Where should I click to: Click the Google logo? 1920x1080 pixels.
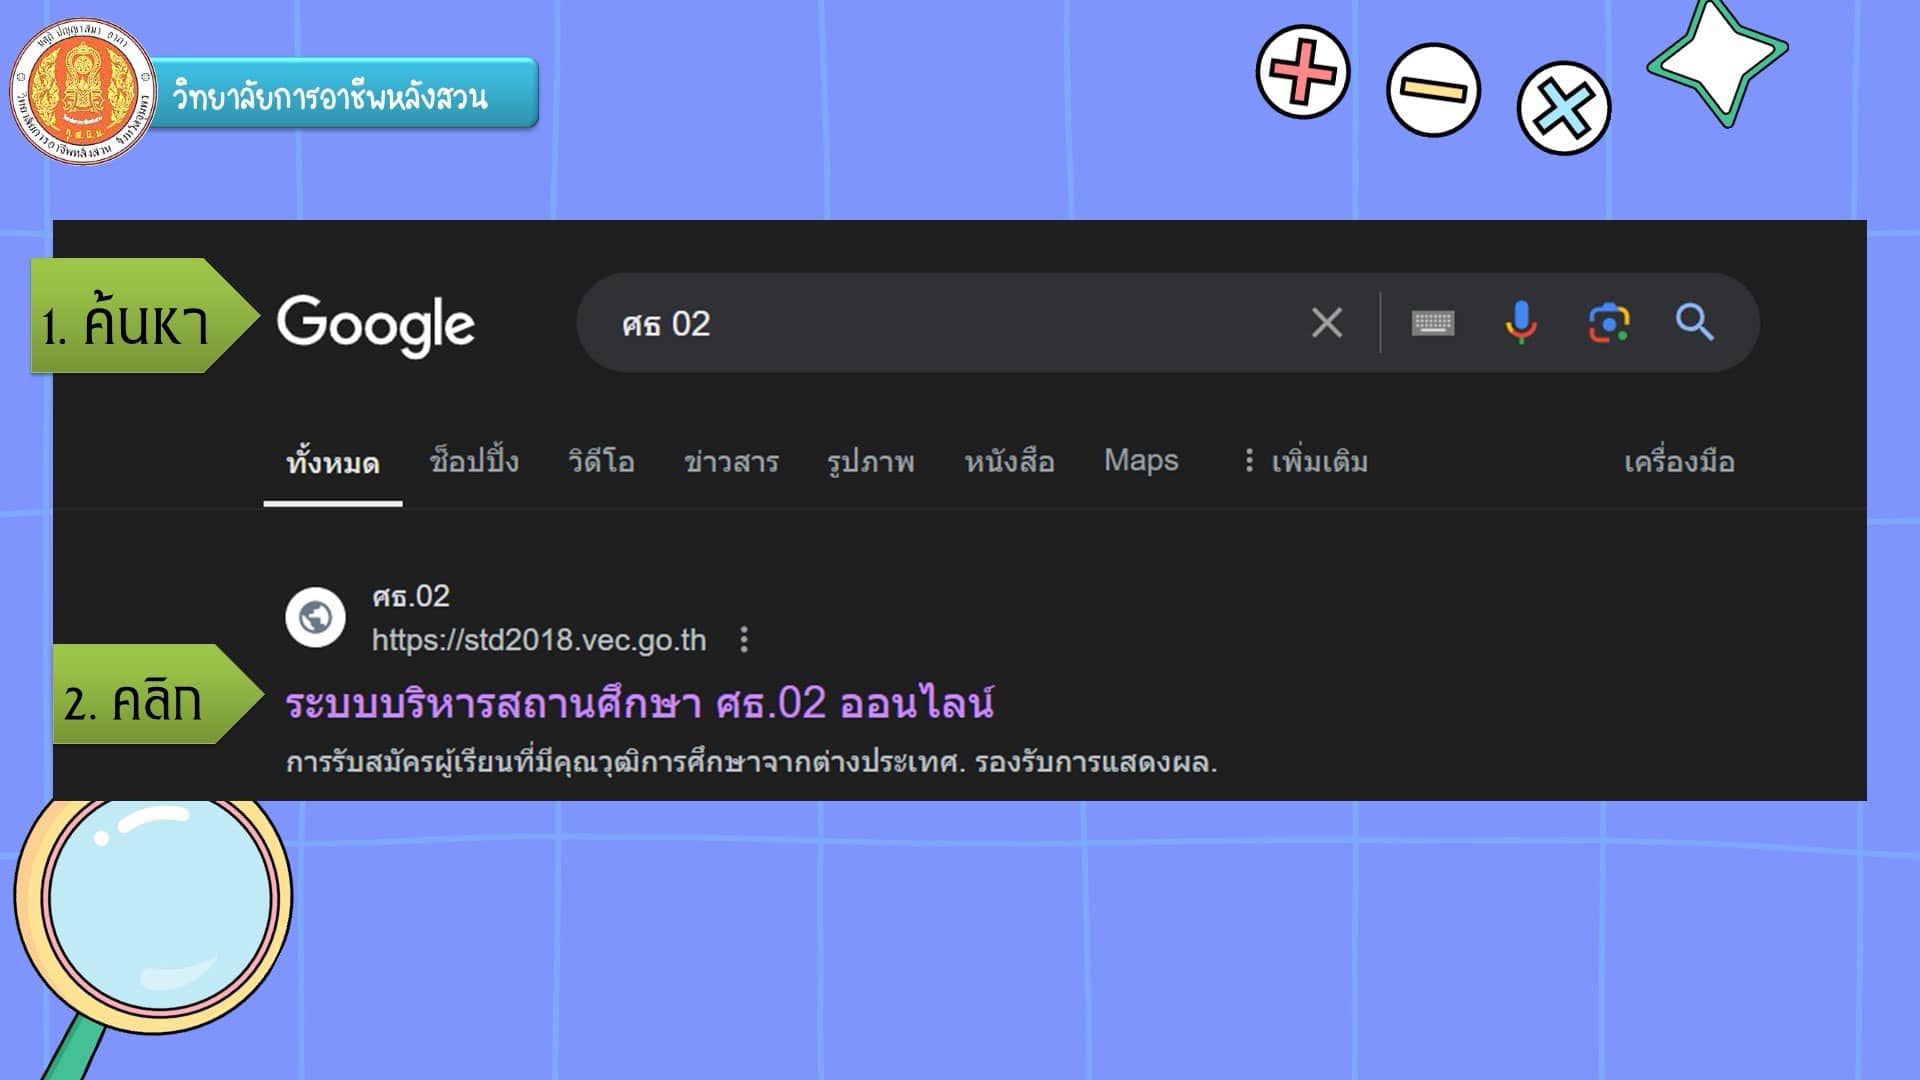pos(376,325)
